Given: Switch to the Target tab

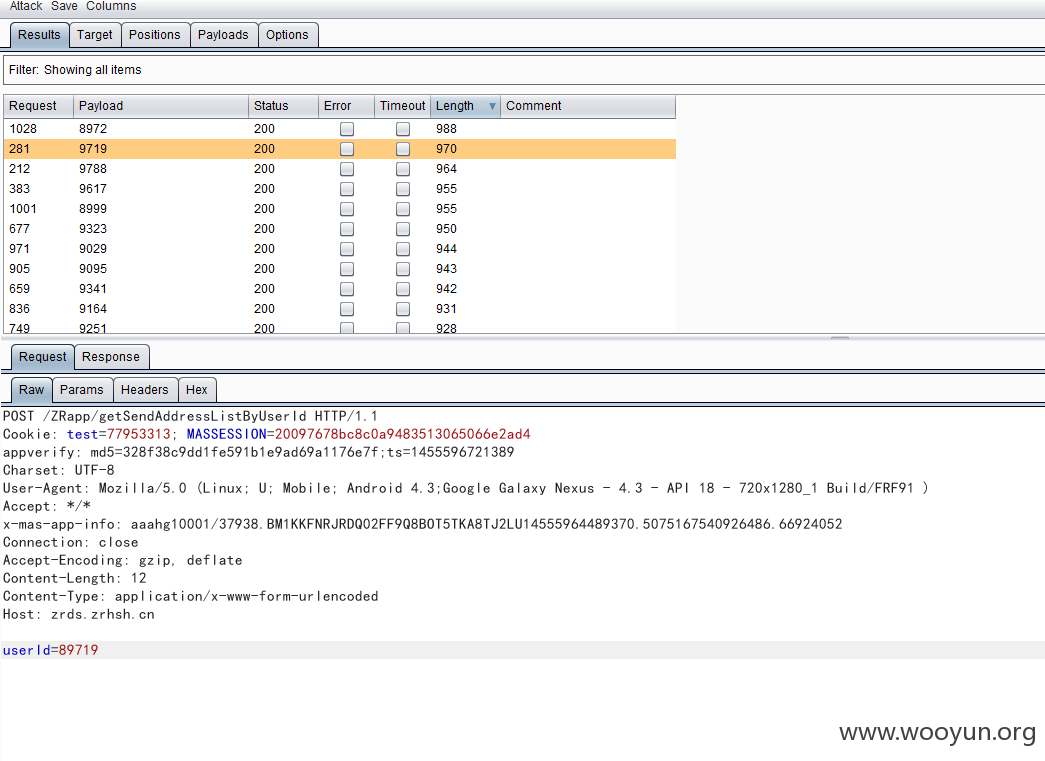Looking at the screenshot, I should pos(95,35).
